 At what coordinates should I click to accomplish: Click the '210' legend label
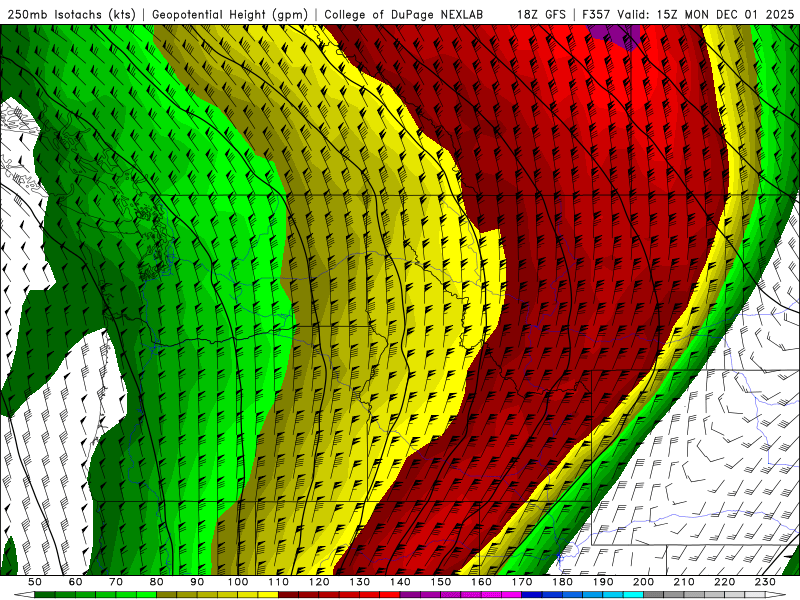(684, 582)
